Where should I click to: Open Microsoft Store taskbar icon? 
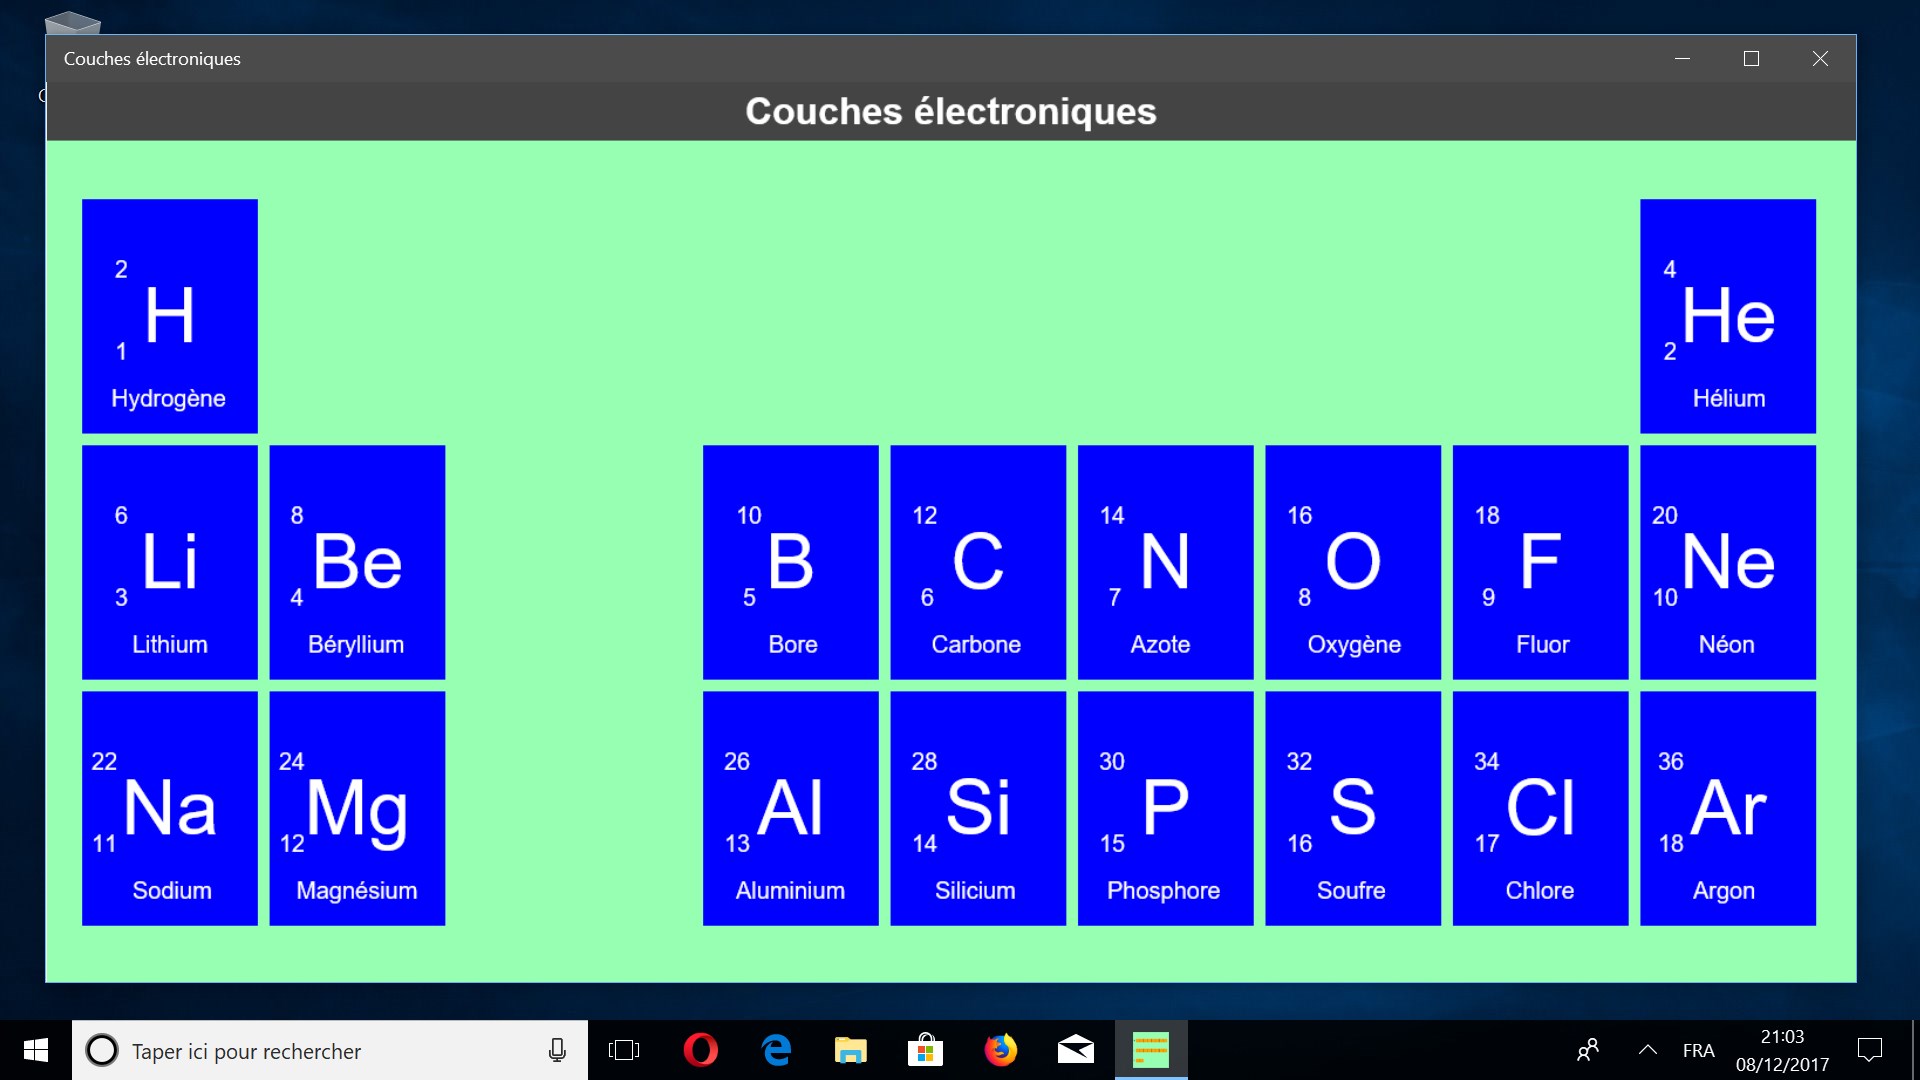(x=925, y=1050)
